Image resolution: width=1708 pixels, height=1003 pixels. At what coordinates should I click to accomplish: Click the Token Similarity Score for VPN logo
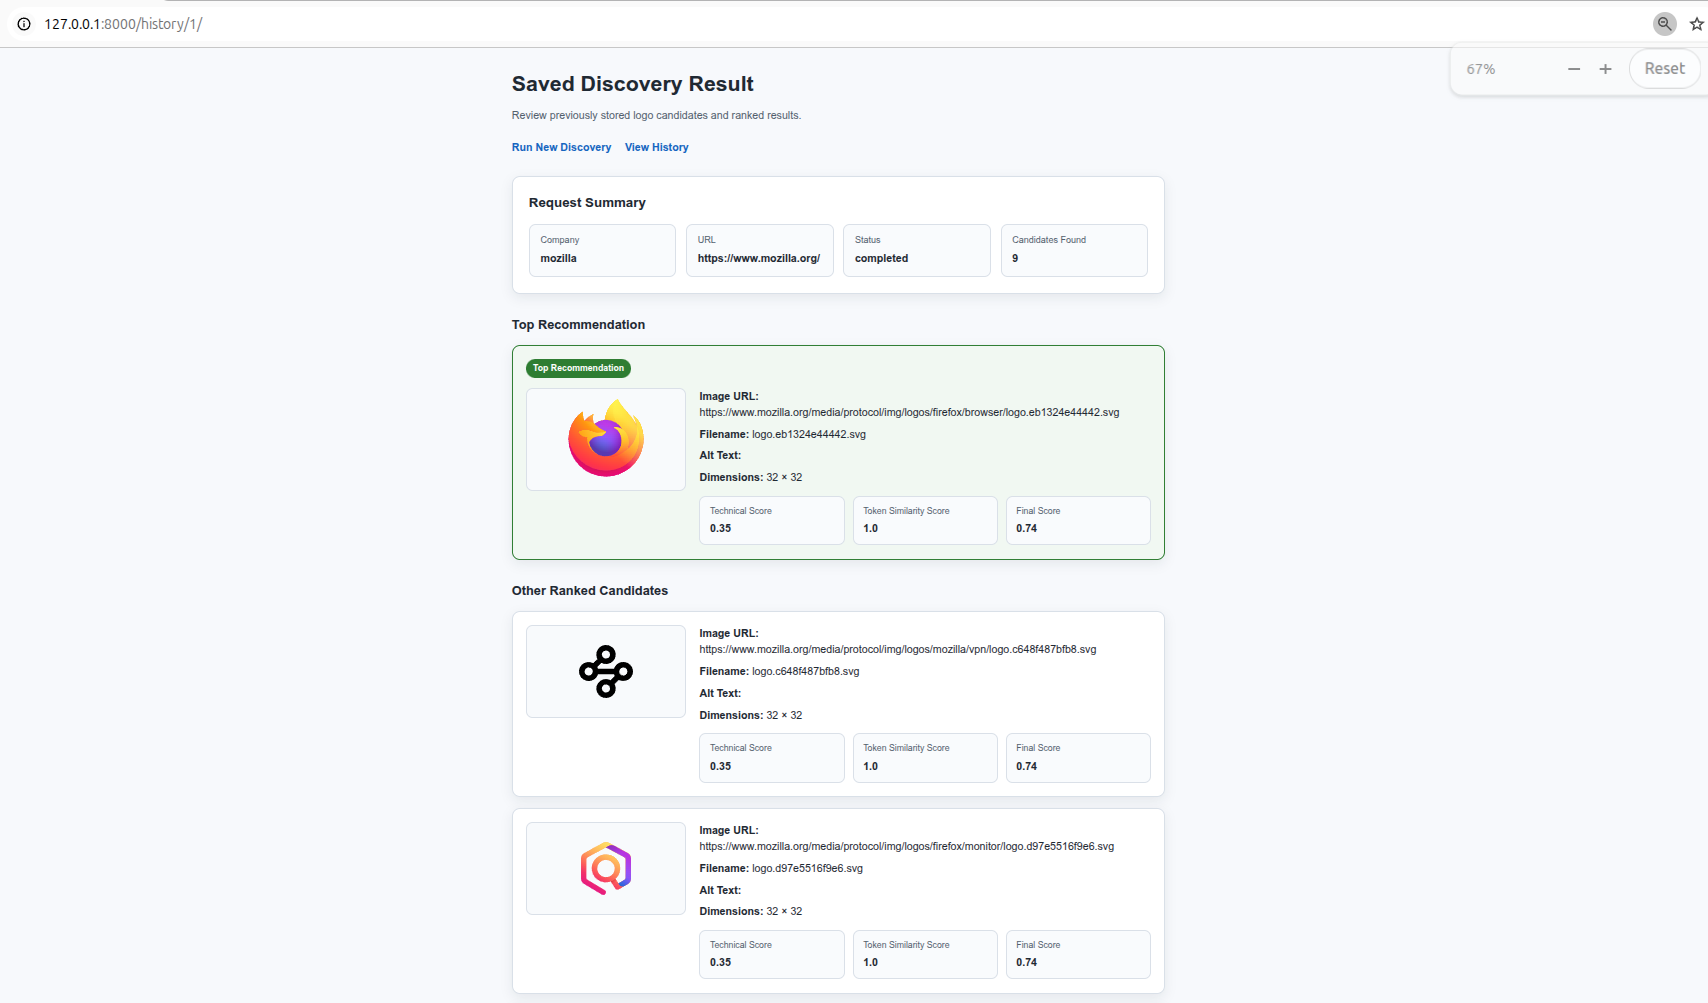925,758
